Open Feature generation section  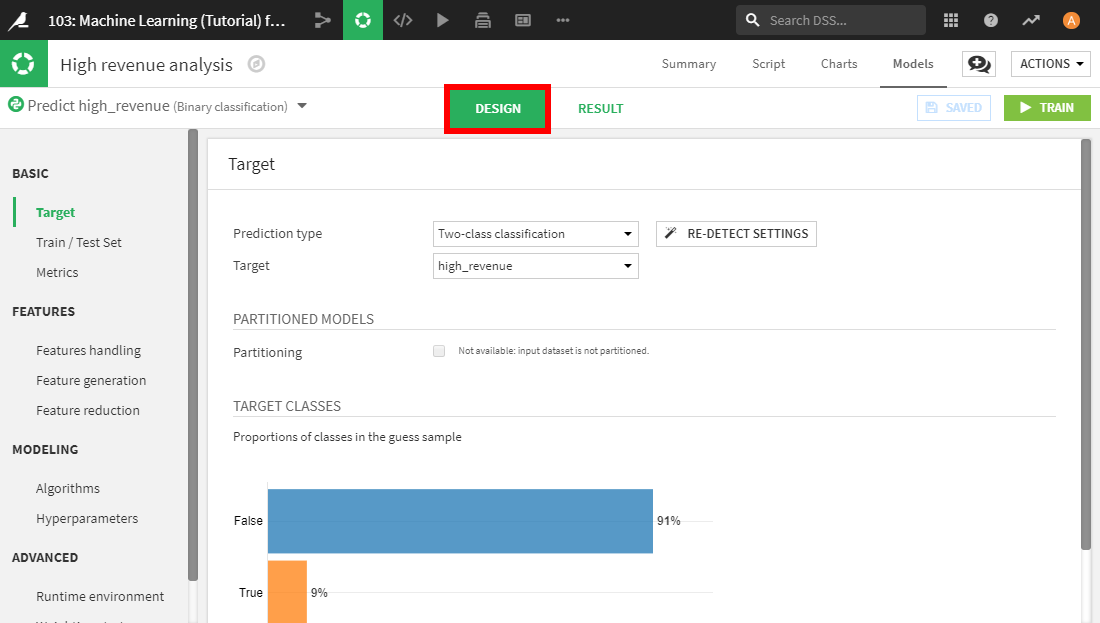[91, 381]
